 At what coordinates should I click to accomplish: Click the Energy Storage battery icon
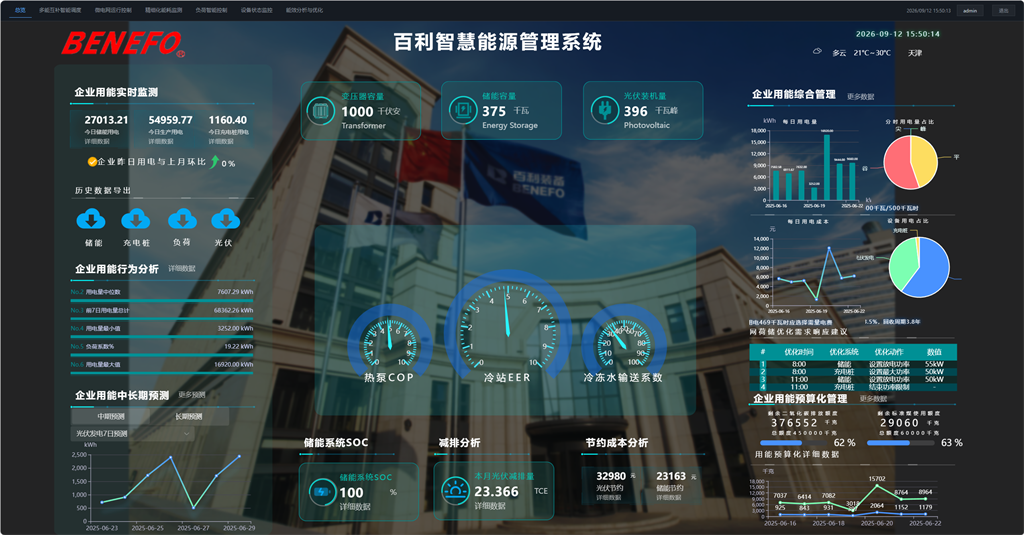(463, 110)
